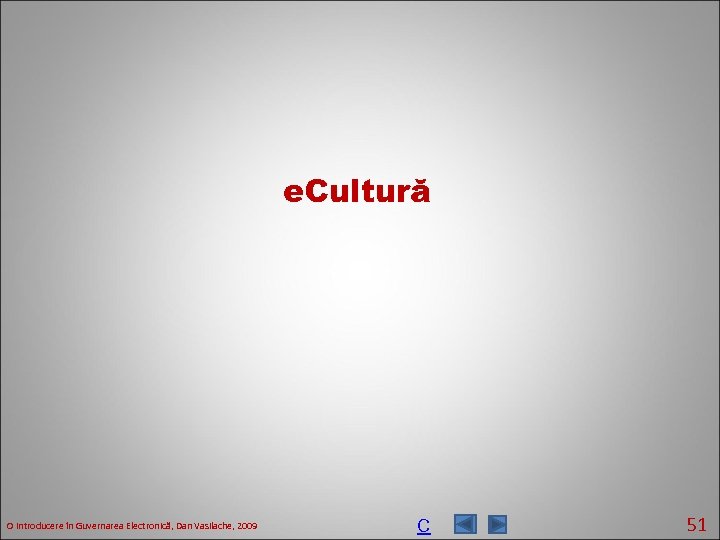Click the footer text 'O Introducere în Guvernarea Electronică'
Image resolution: width=720 pixels, height=540 pixels.
point(89,526)
